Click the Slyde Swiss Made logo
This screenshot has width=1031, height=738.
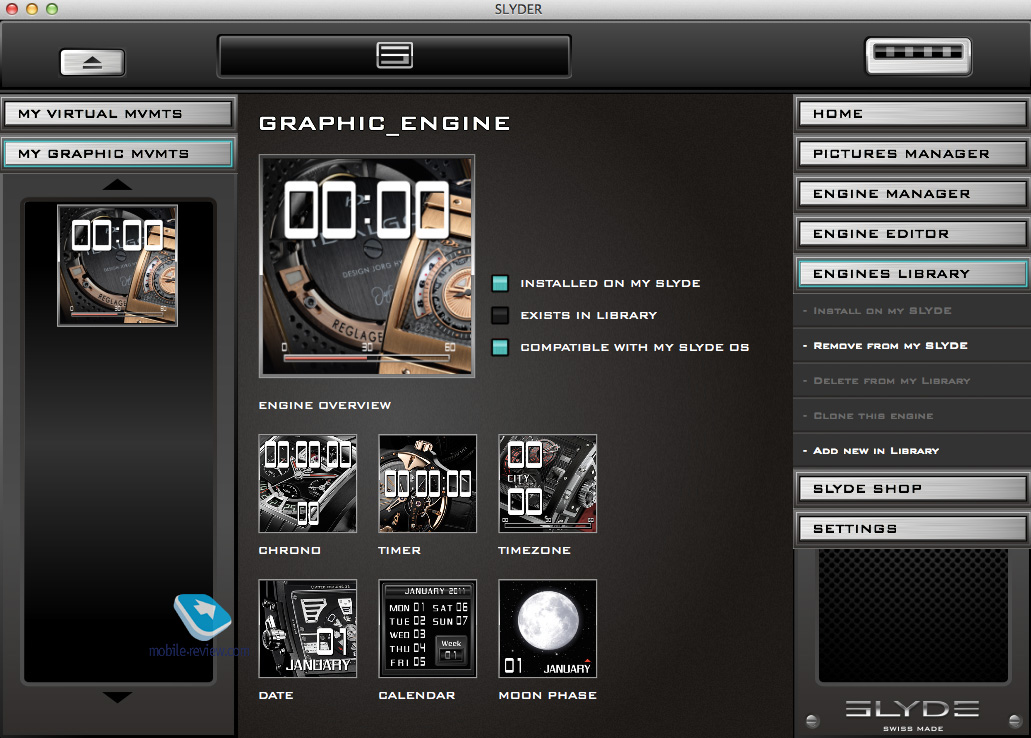(913, 715)
